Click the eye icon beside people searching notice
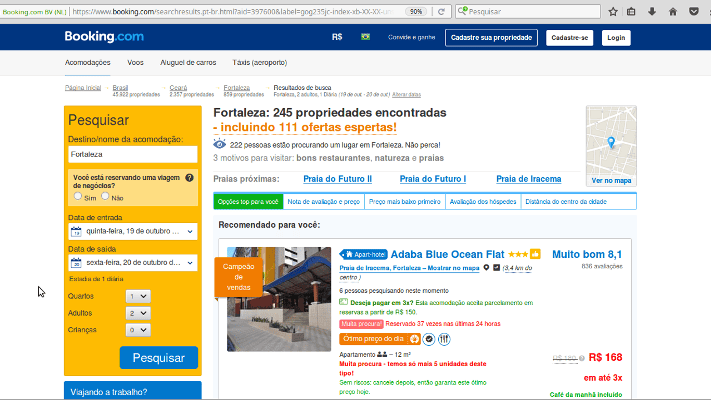Screen dimensions: 711x400 click(x=219, y=144)
